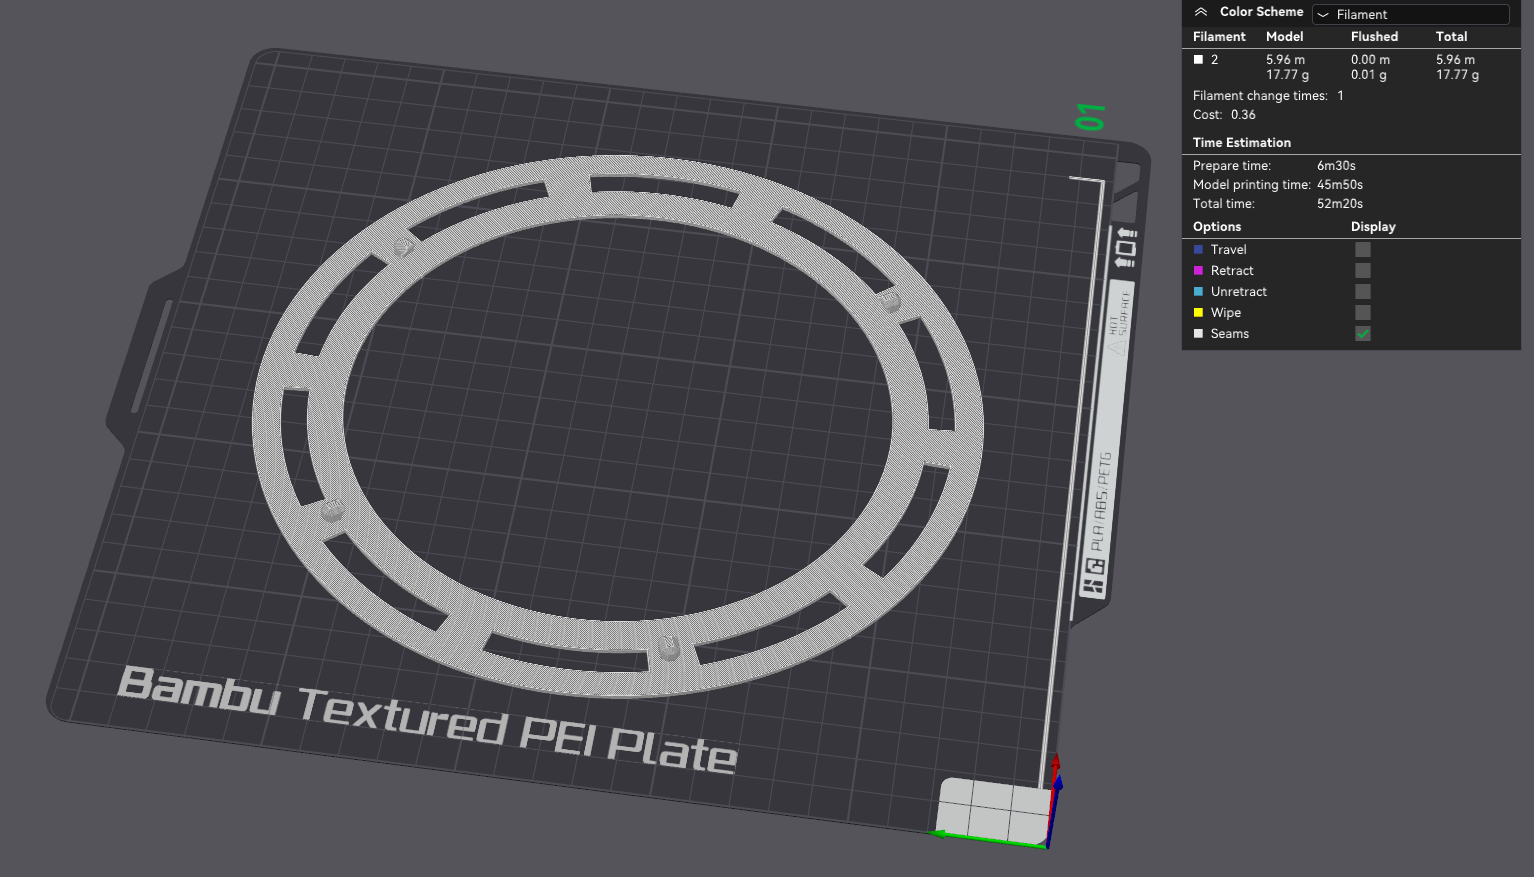Click filament 2 white color swatch
This screenshot has height=877, width=1534.
pyautogui.click(x=1198, y=60)
